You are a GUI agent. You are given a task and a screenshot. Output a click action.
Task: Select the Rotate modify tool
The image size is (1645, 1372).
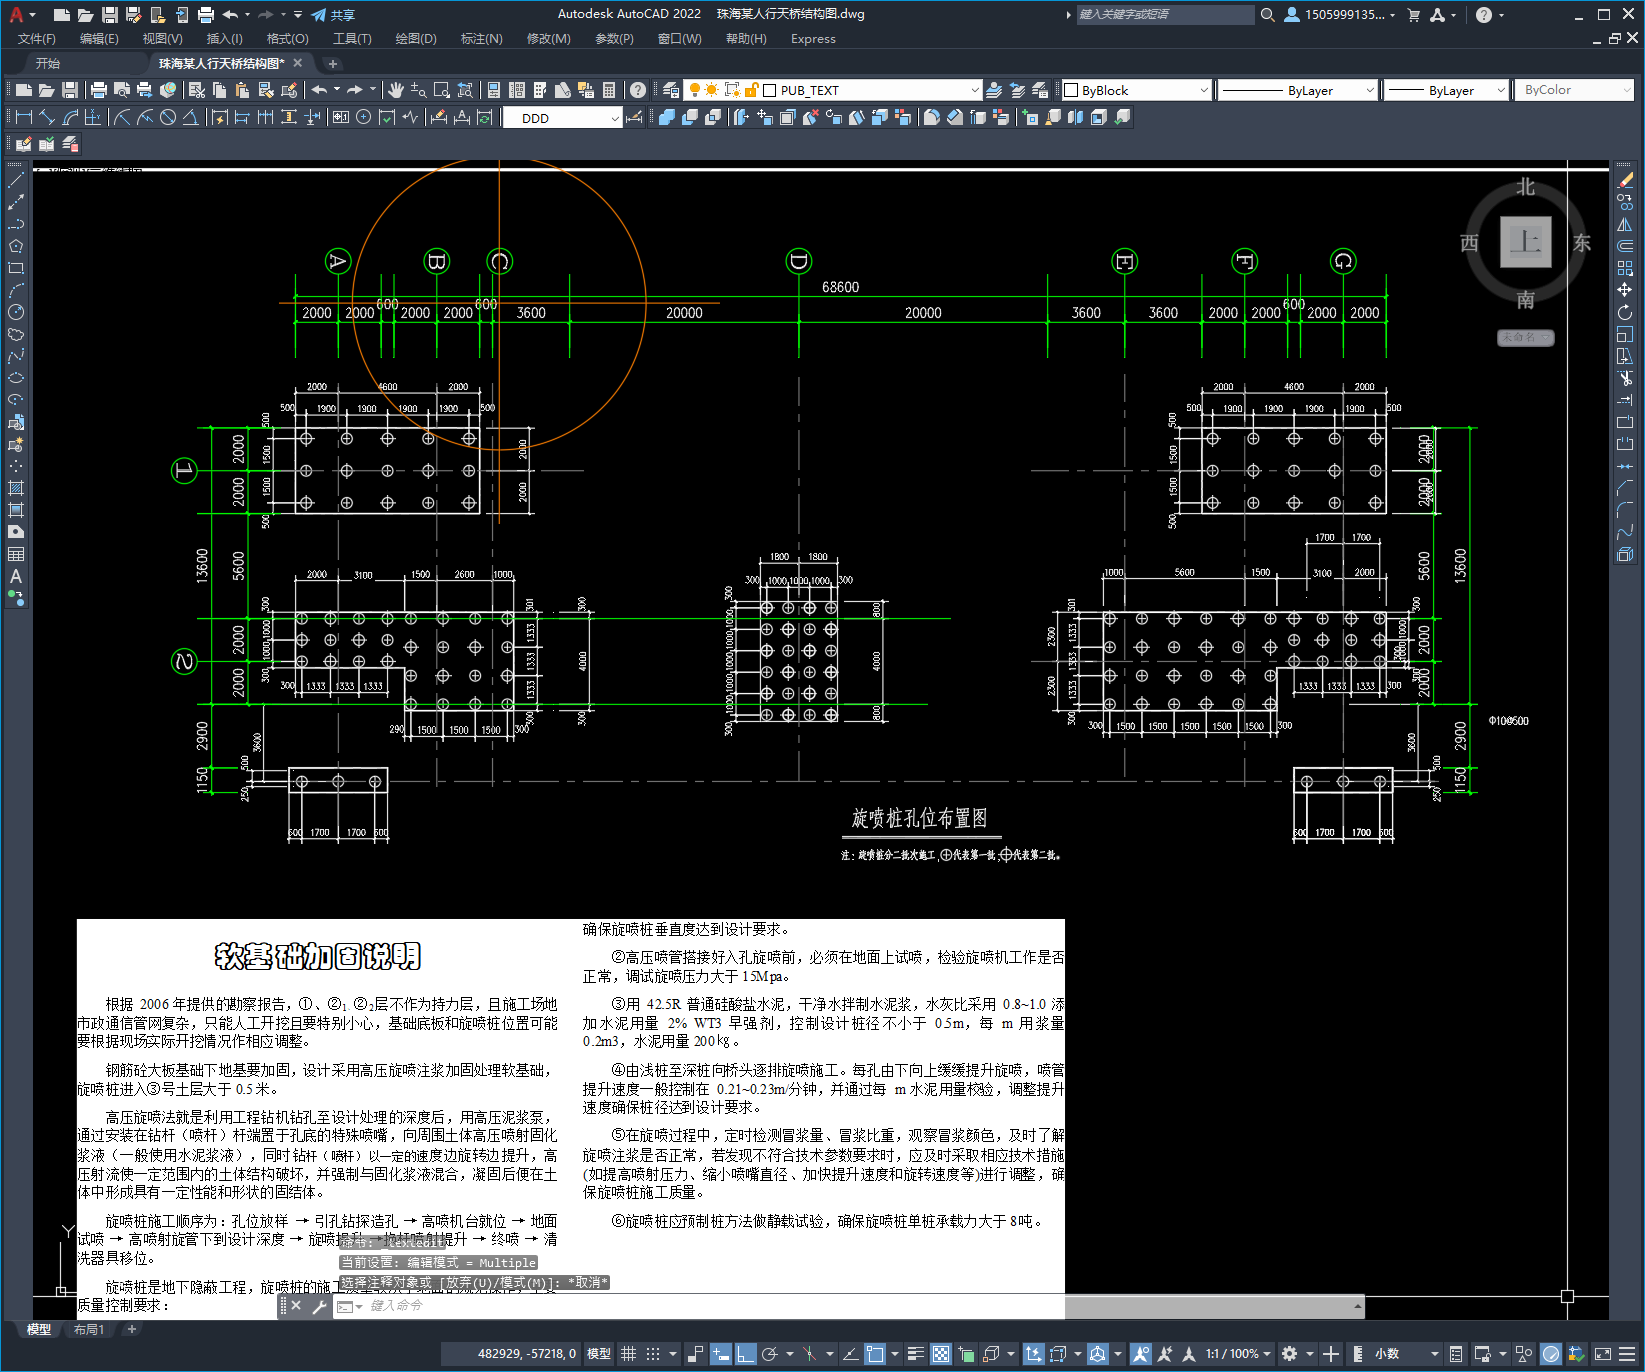[1625, 312]
